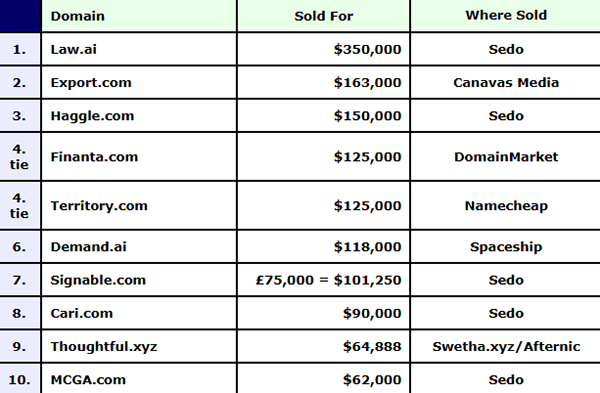Select the Canavas Media seller cell
The height and width of the screenshot is (393, 600).
click(x=505, y=83)
